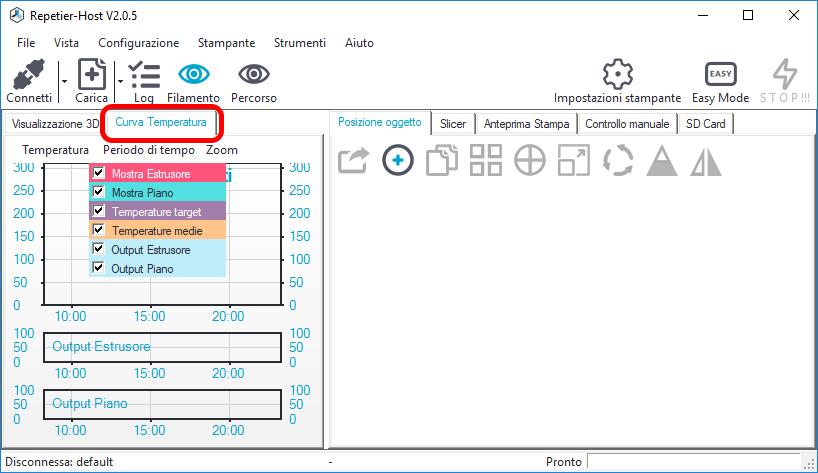
Task: Open the Controllo manuale tab
Action: click(627, 124)
